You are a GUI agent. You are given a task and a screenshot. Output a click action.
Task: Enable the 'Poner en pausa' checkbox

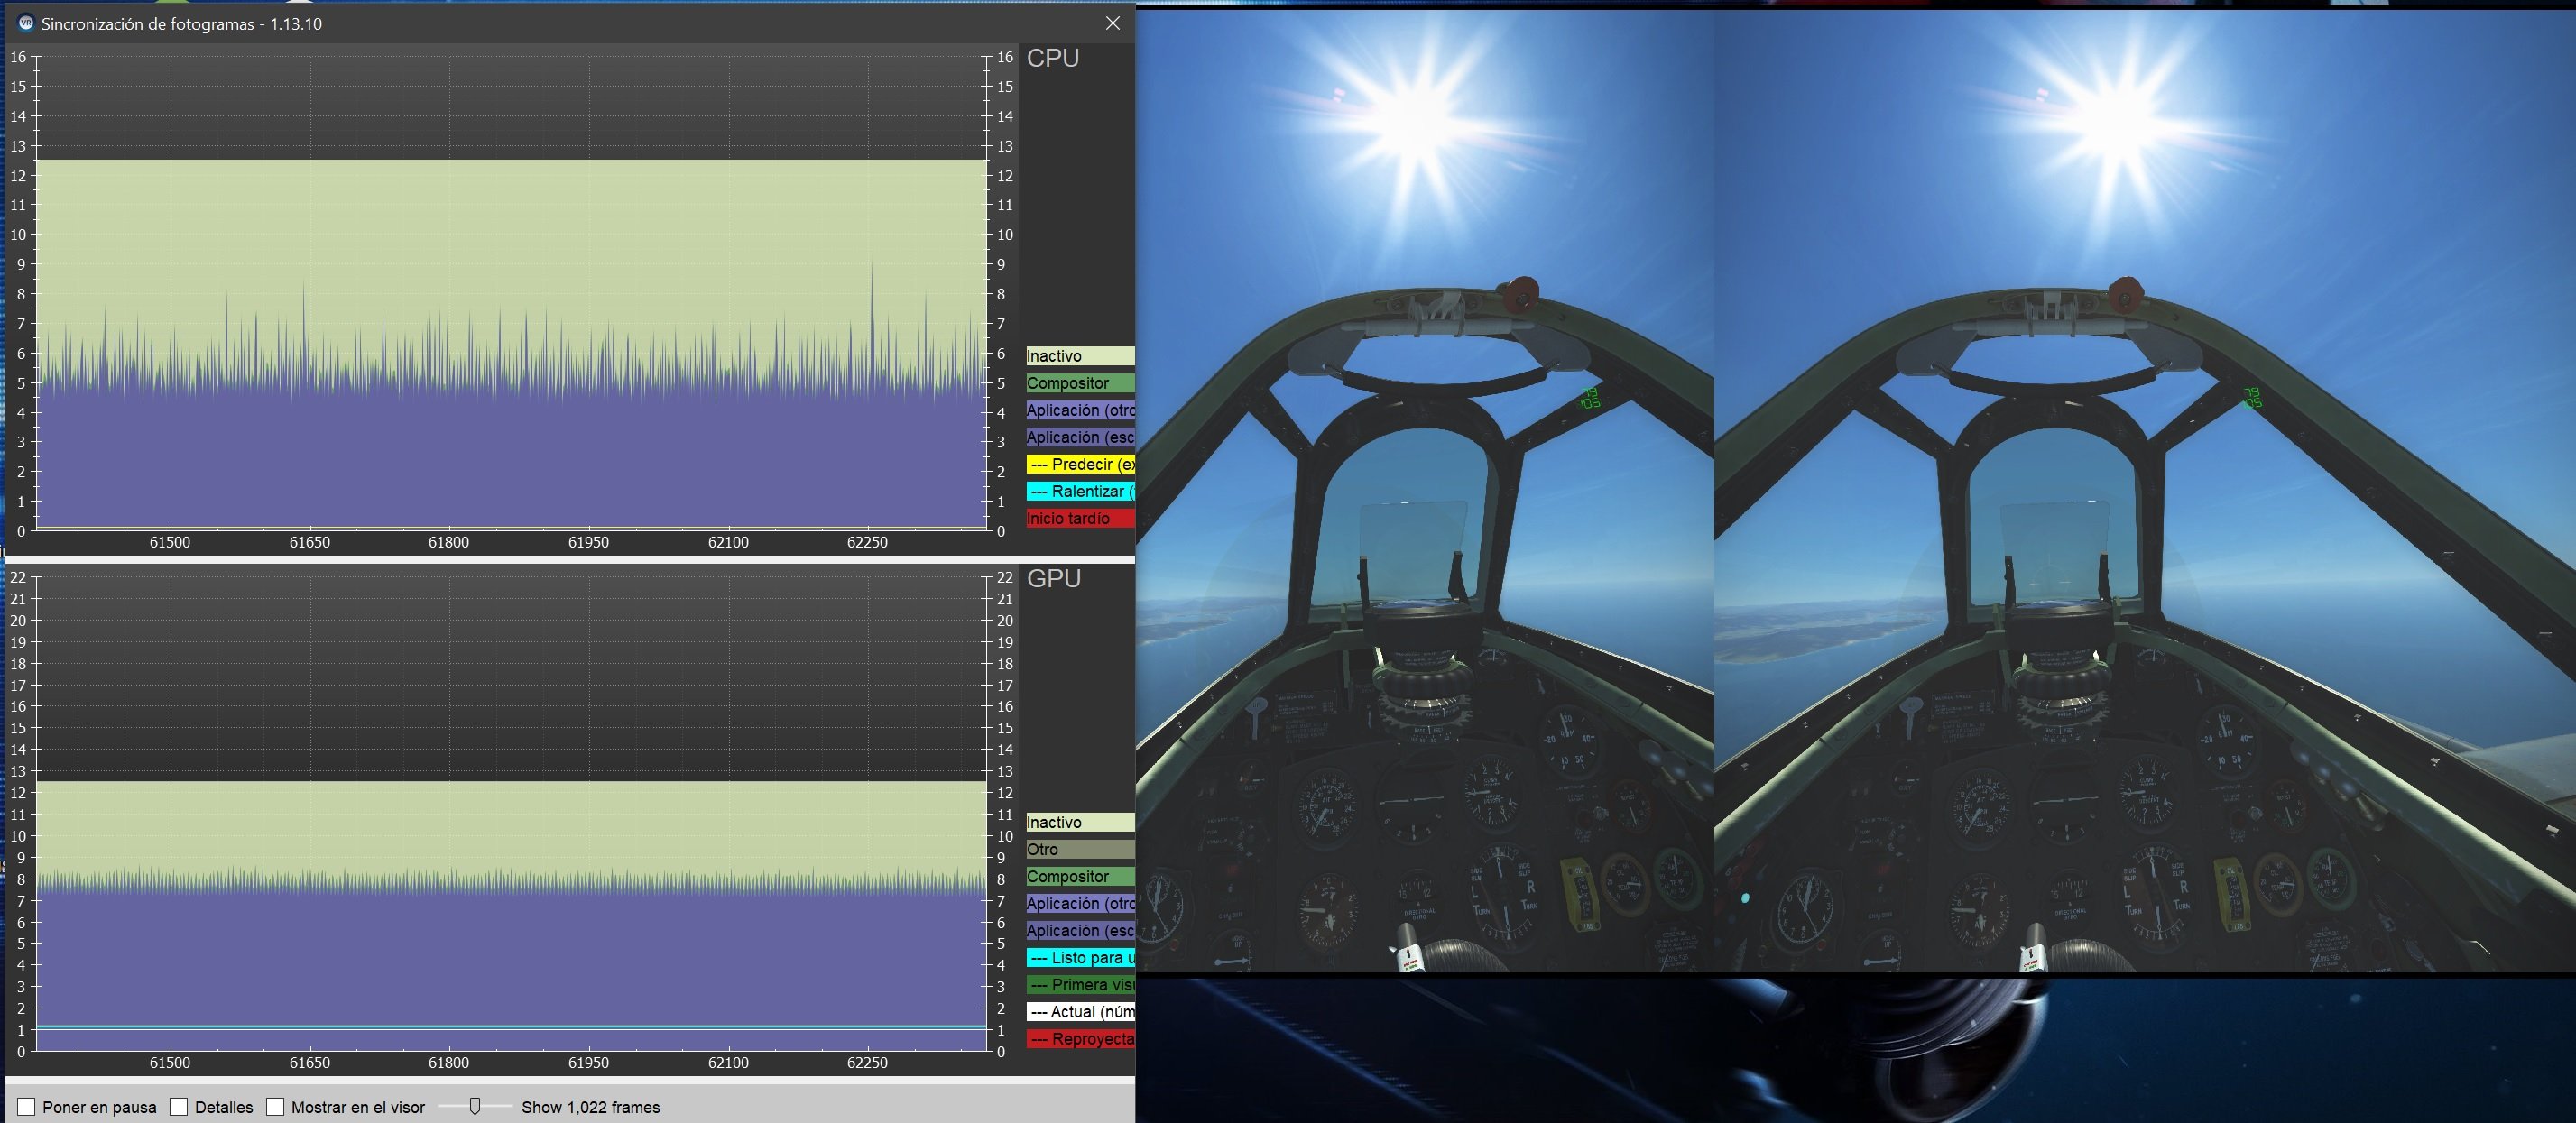(x=27, y=1106)
